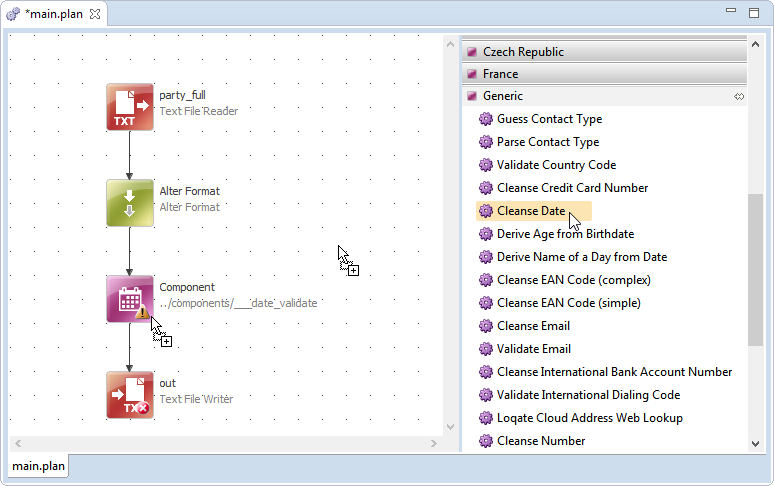Click the Loqate Cloud Address Web Lookup icon
This screenshot has height=486, width=774.
pyautogui.click(x=486, y=418)
